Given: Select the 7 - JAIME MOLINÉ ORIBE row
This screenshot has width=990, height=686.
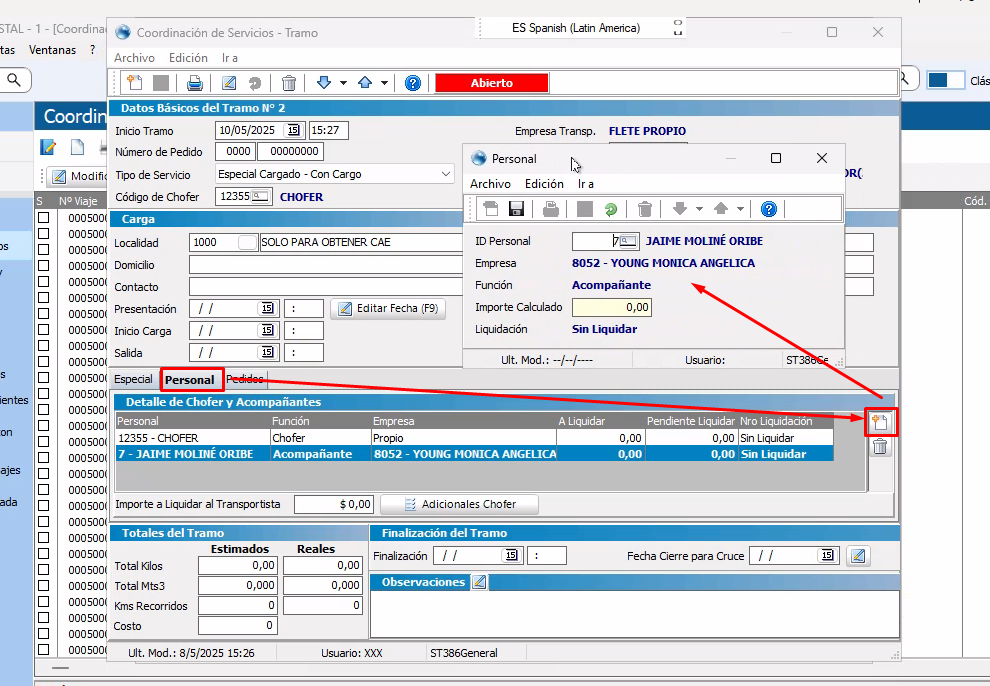Looking at the screenshot, I should (475, 454).
